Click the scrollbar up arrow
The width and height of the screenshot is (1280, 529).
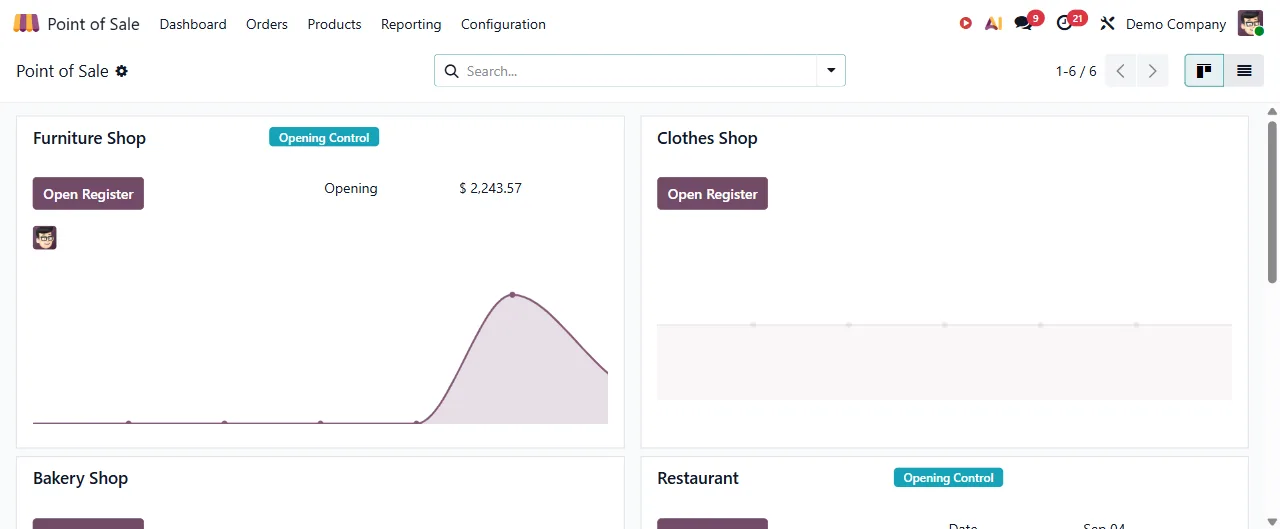(1272, 111)
